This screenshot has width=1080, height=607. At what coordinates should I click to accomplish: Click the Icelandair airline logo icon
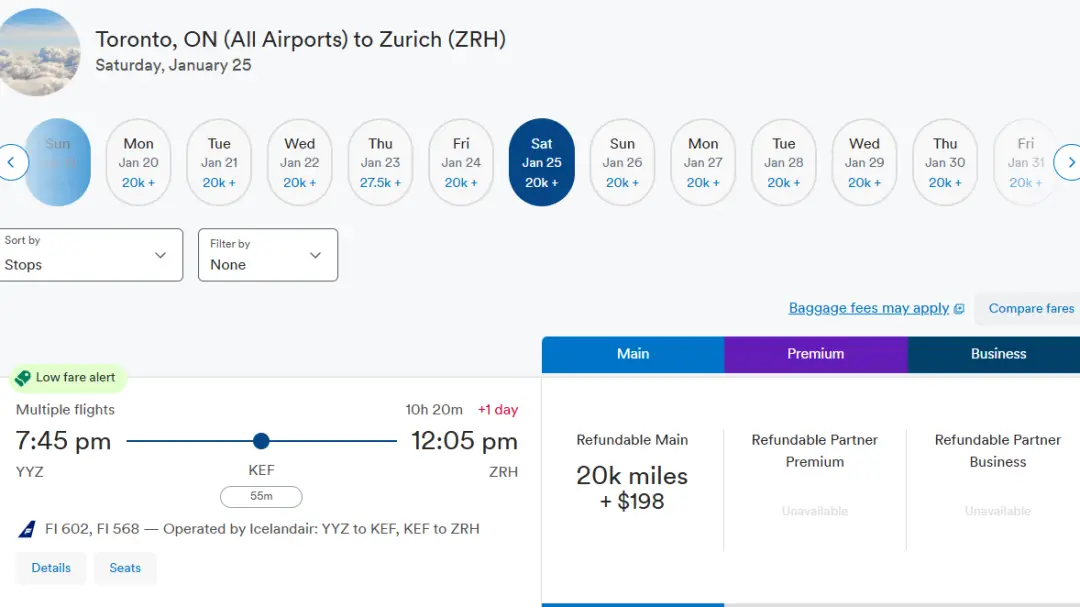[27, 529]
